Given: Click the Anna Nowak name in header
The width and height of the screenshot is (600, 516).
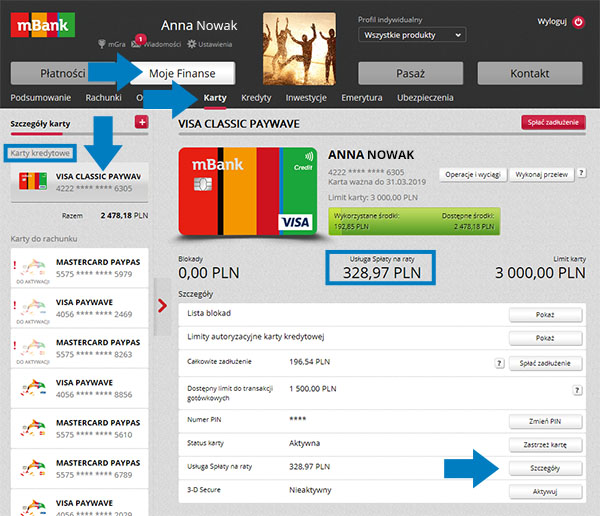Looking at the screenshot, I should point(199,25).
